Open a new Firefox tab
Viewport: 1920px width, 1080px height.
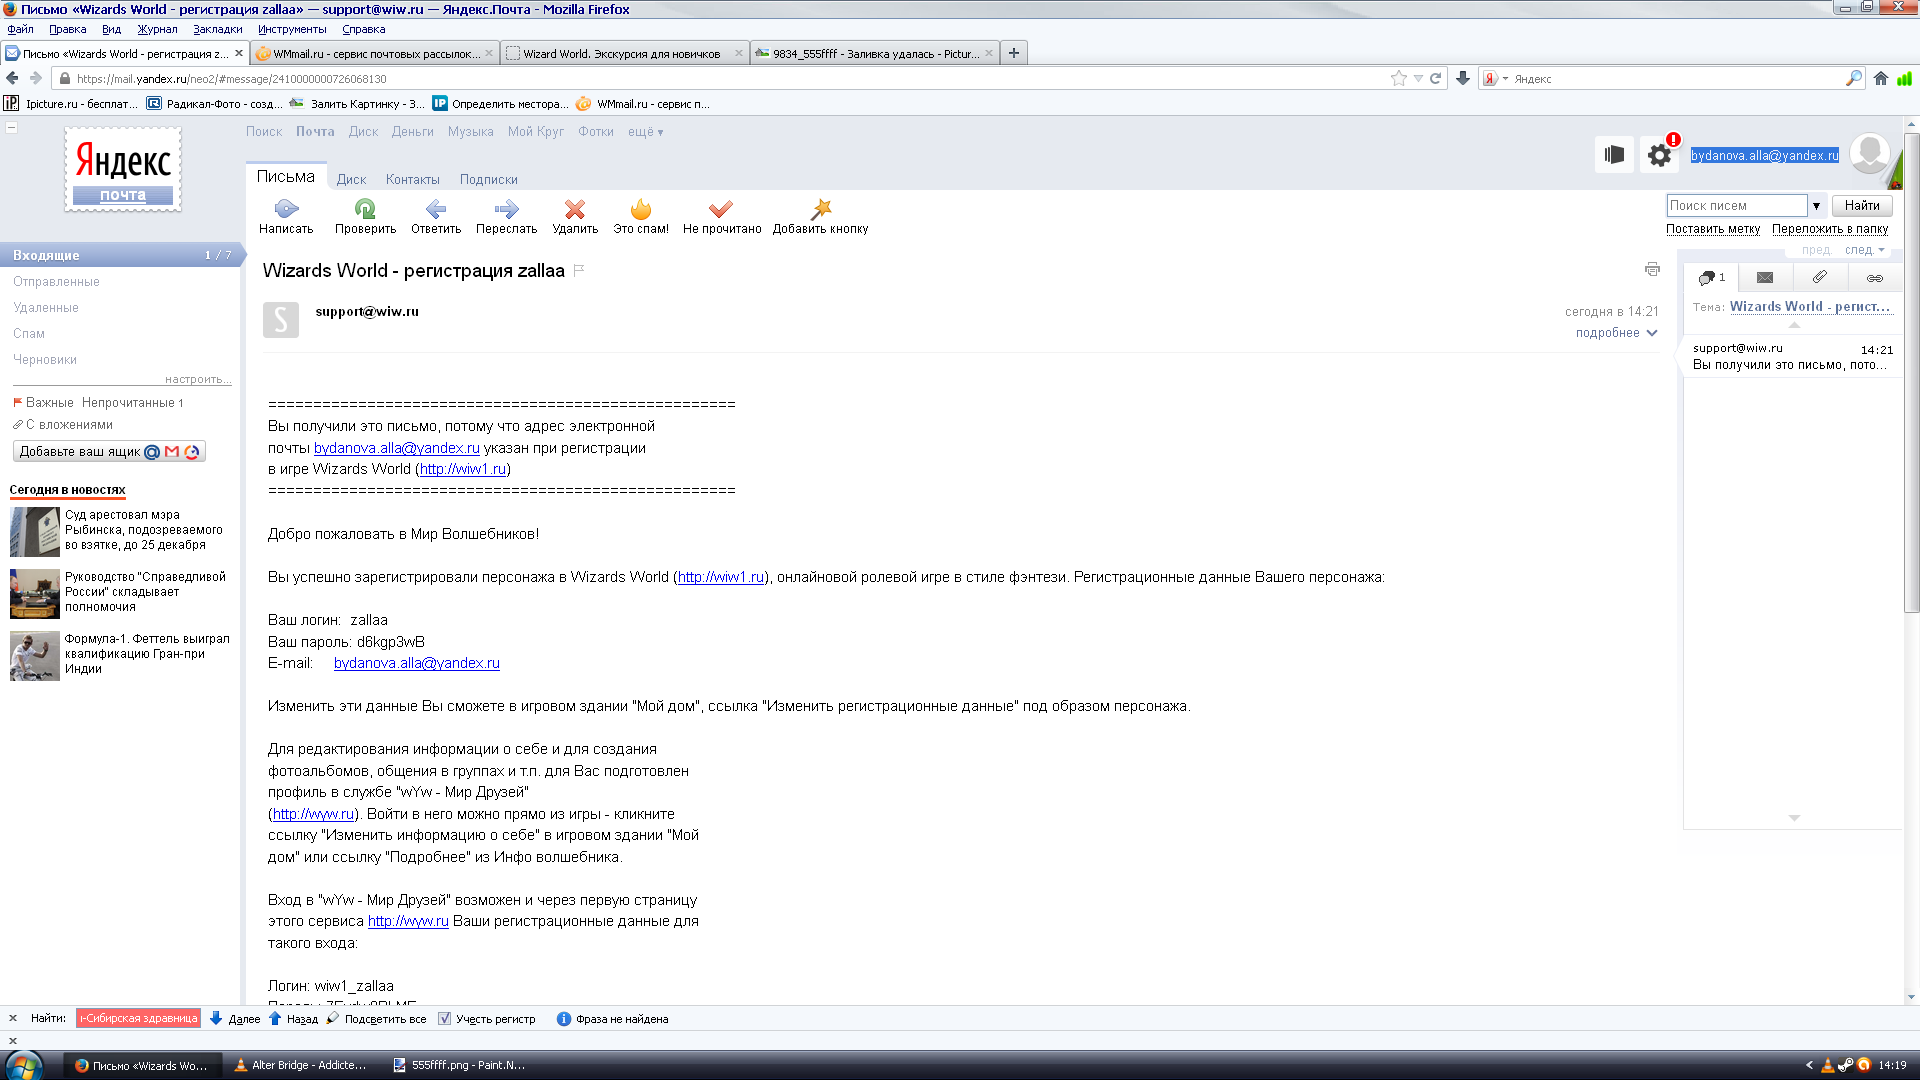pos(1014,53)
